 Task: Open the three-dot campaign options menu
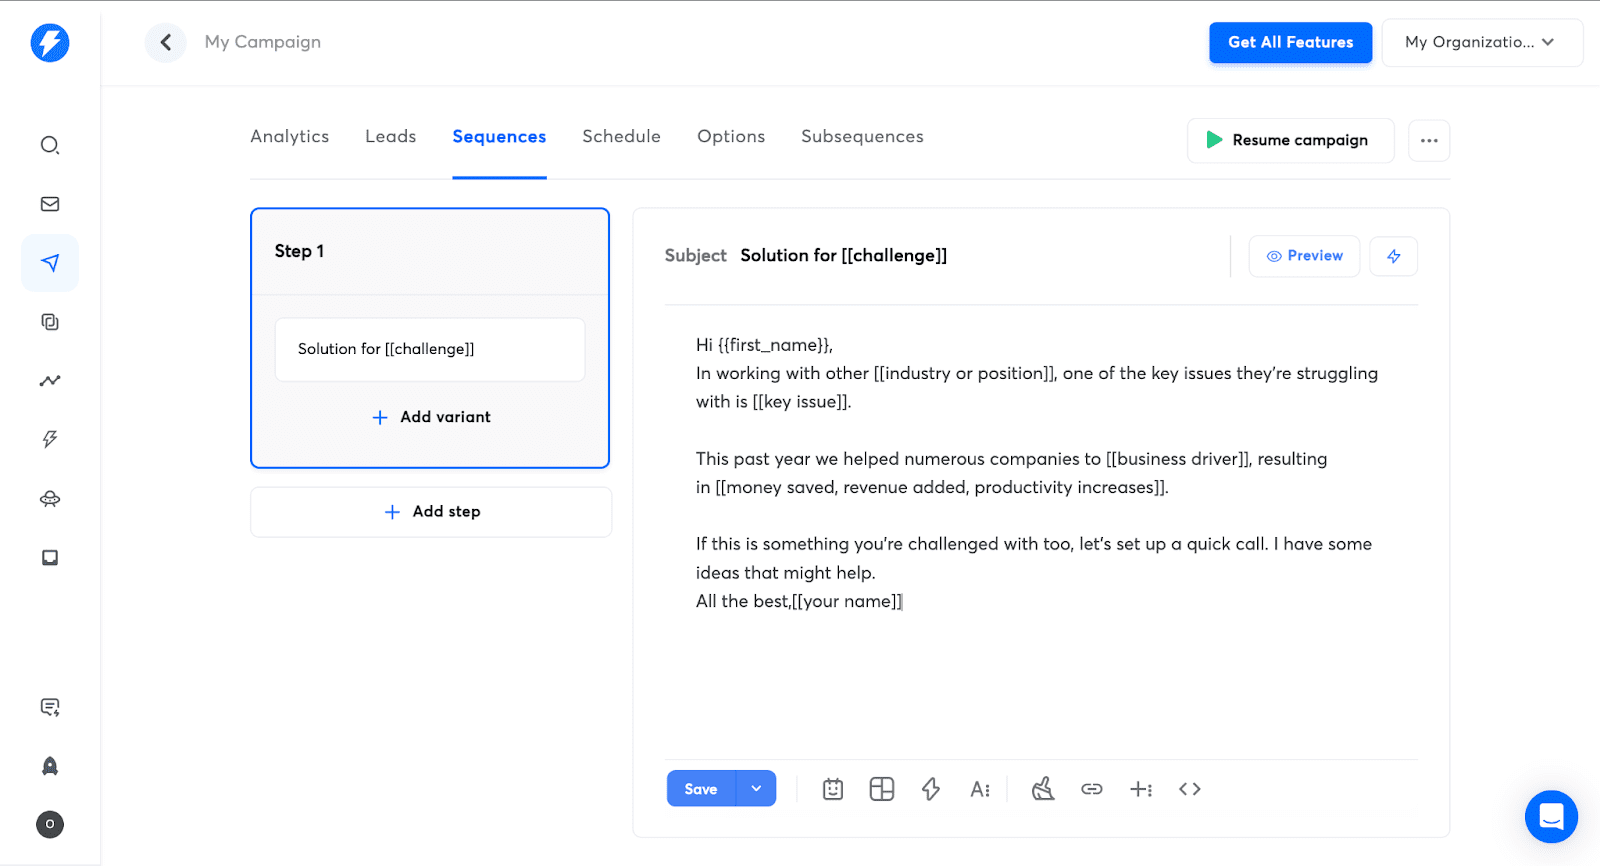1429,141
